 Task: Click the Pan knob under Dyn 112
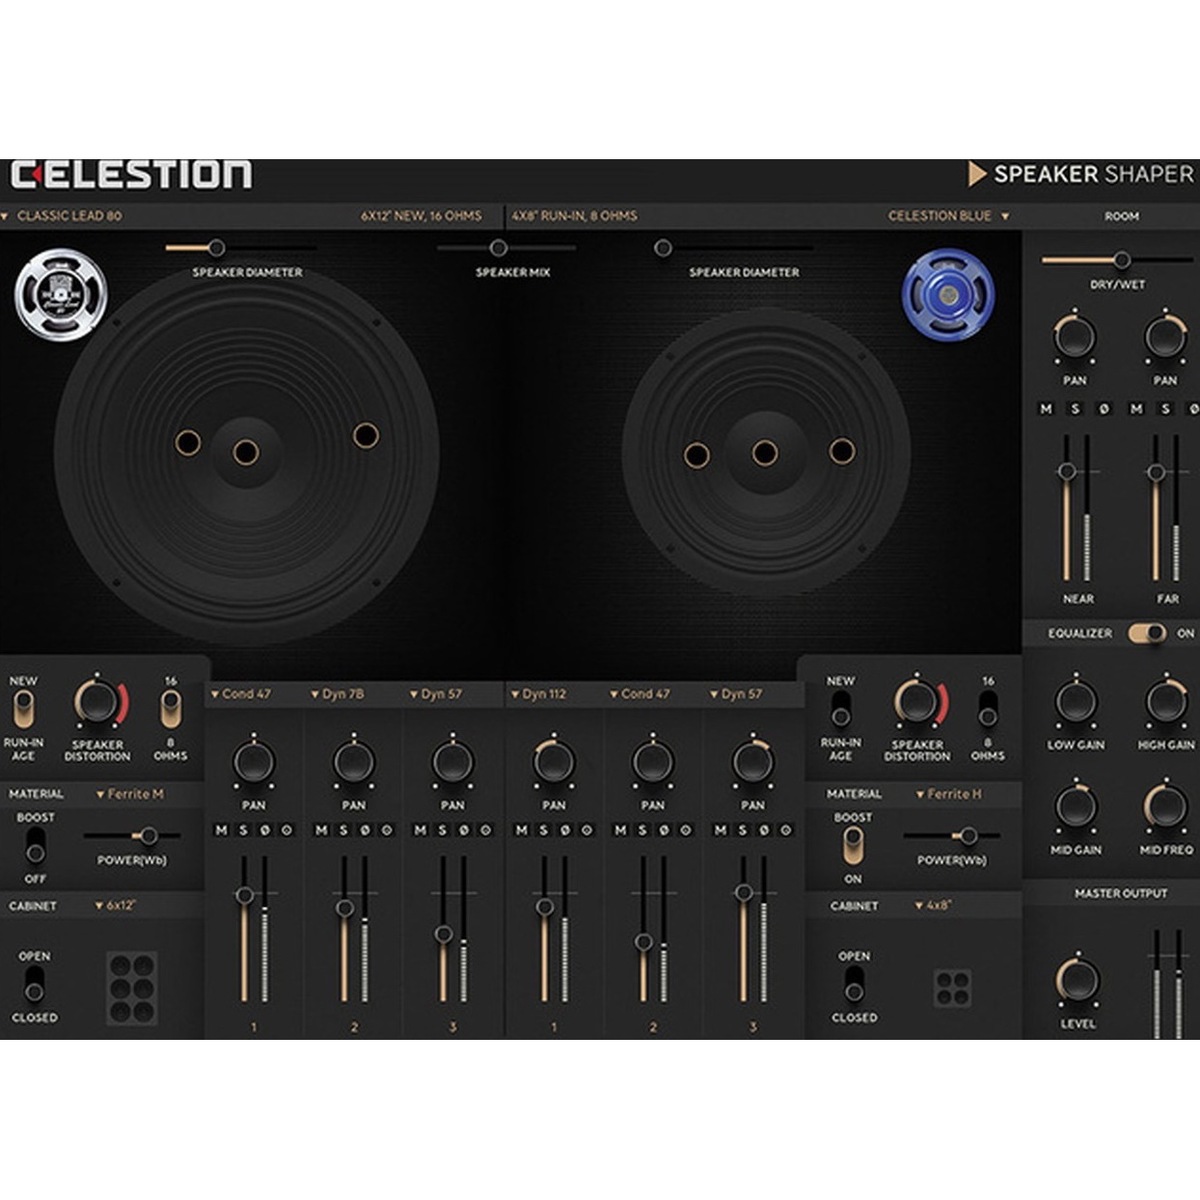[x=553, y=763]
